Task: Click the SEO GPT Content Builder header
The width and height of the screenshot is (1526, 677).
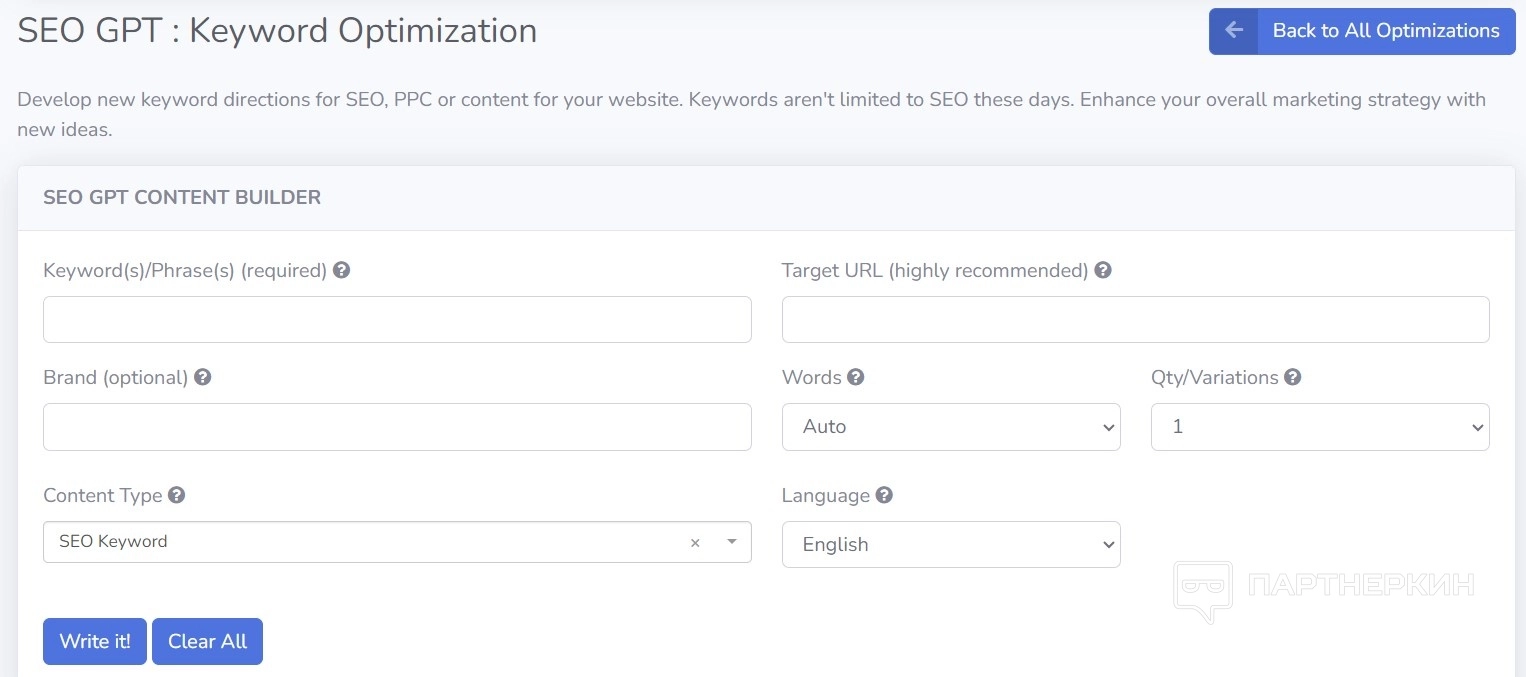Action: tap(182, 198)
